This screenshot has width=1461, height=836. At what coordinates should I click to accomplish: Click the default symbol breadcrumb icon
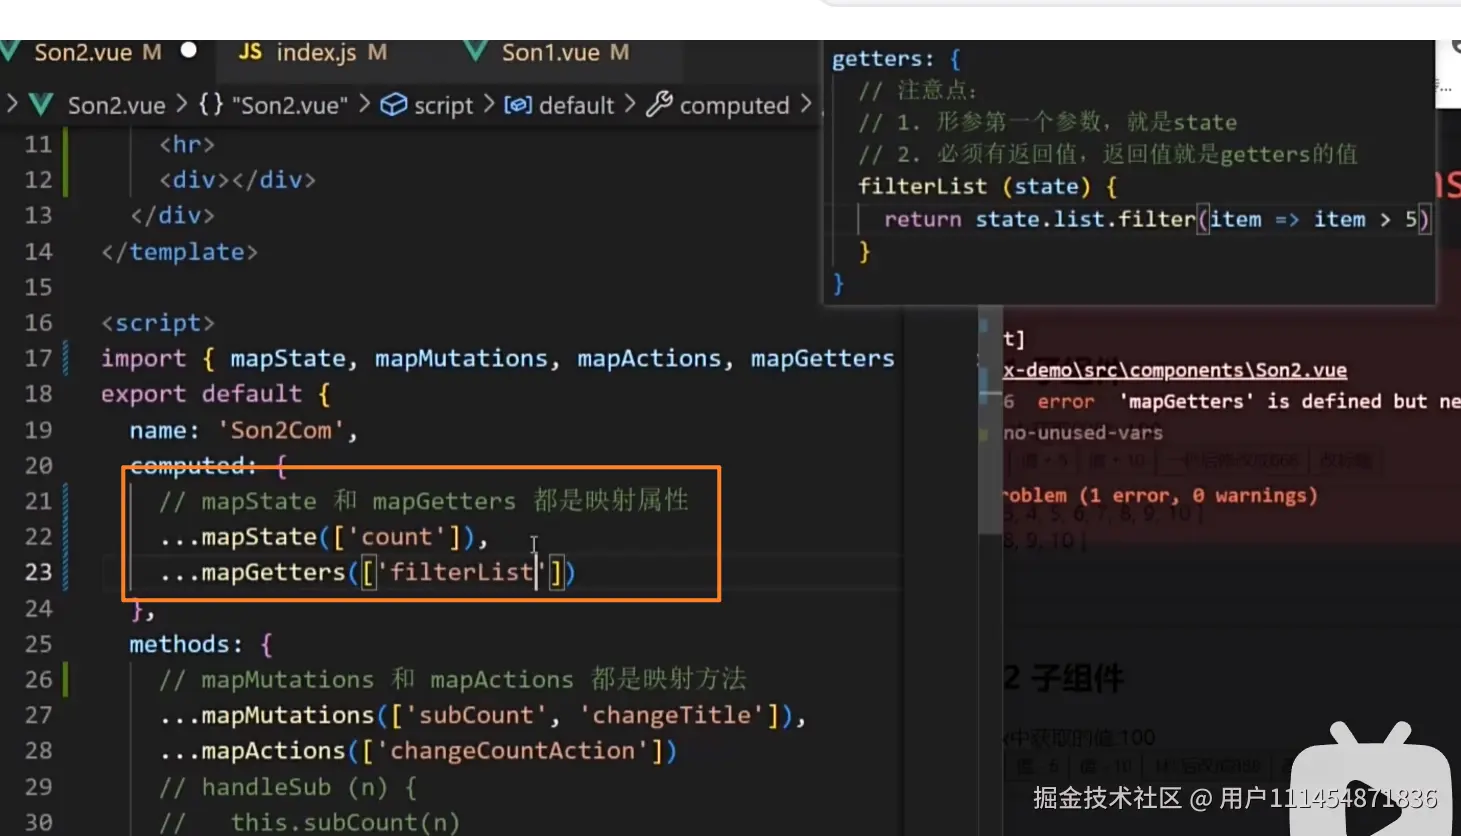(x=517, y=104)
